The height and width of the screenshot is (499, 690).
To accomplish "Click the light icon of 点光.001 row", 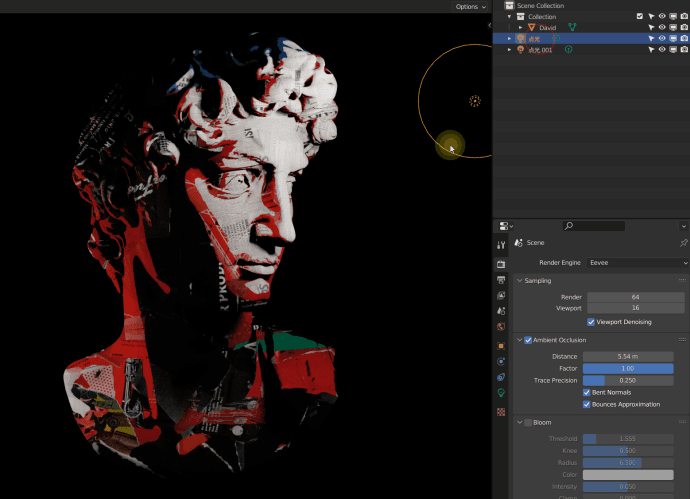I will click(521, 50).
